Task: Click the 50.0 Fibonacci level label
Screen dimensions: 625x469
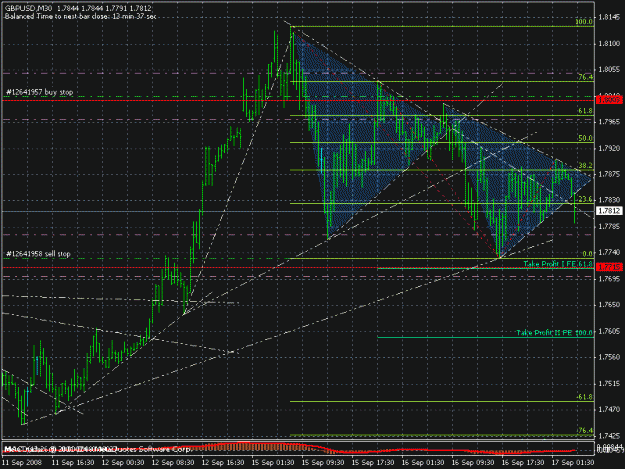Action: pos(585,138)
